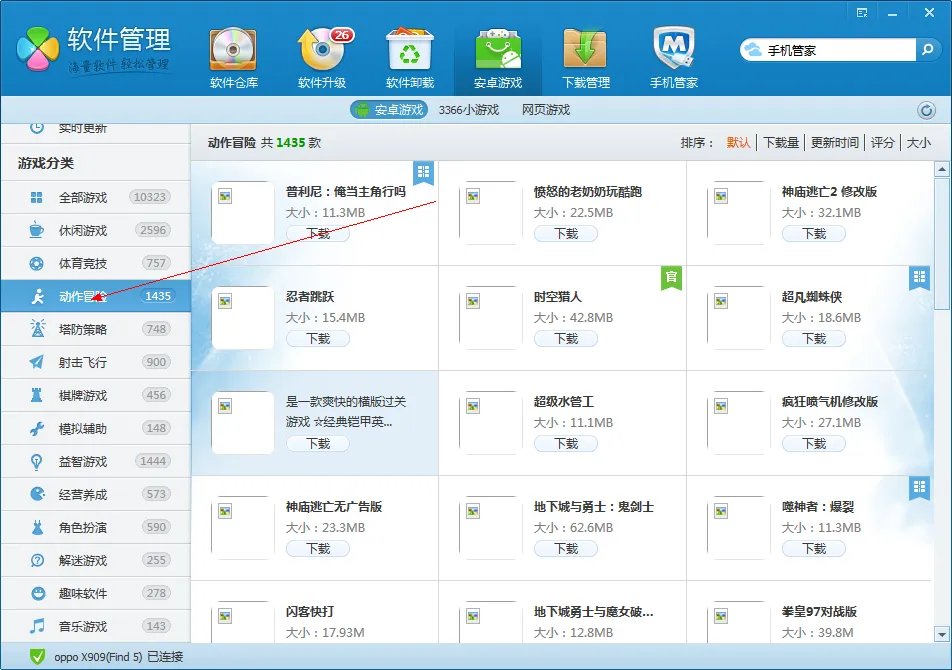Open the main menu icon in title bar
Image resolution: width=952 pixels, height=670 pixels.
click(x=862, y=13)
